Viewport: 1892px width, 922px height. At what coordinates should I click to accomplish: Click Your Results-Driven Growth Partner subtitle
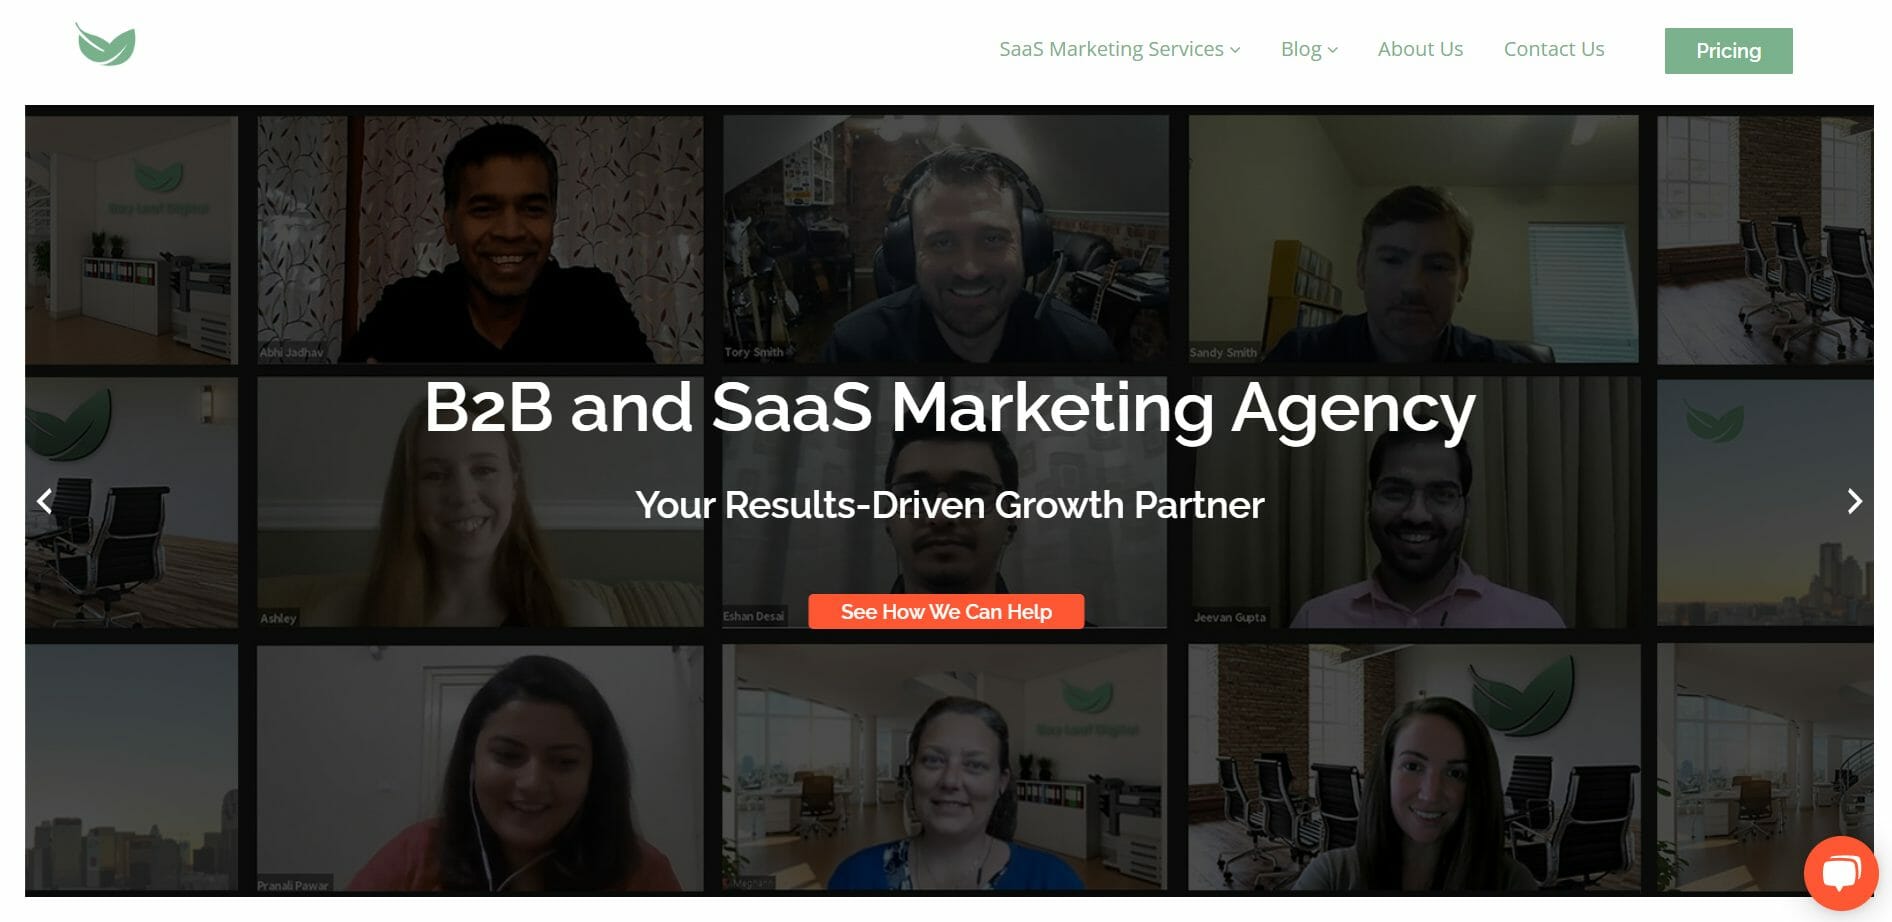point(949,505)
